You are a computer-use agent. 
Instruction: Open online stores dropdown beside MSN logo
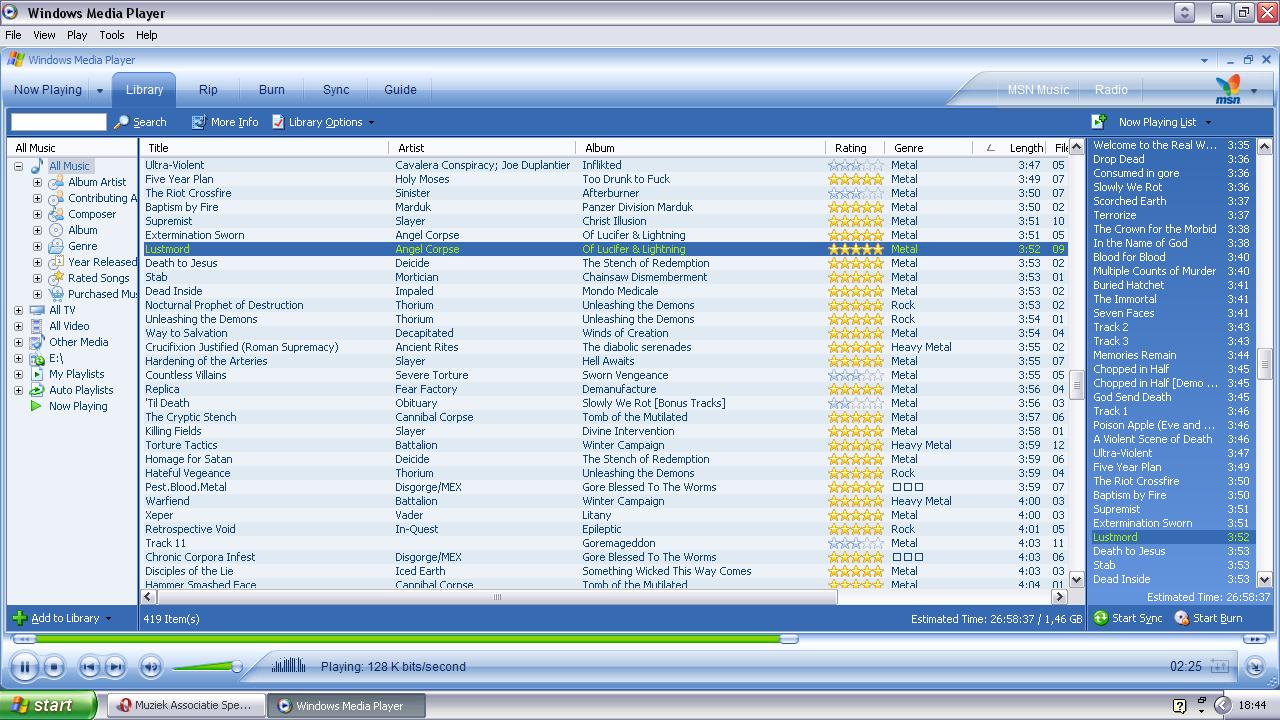tap(1254, 91)
